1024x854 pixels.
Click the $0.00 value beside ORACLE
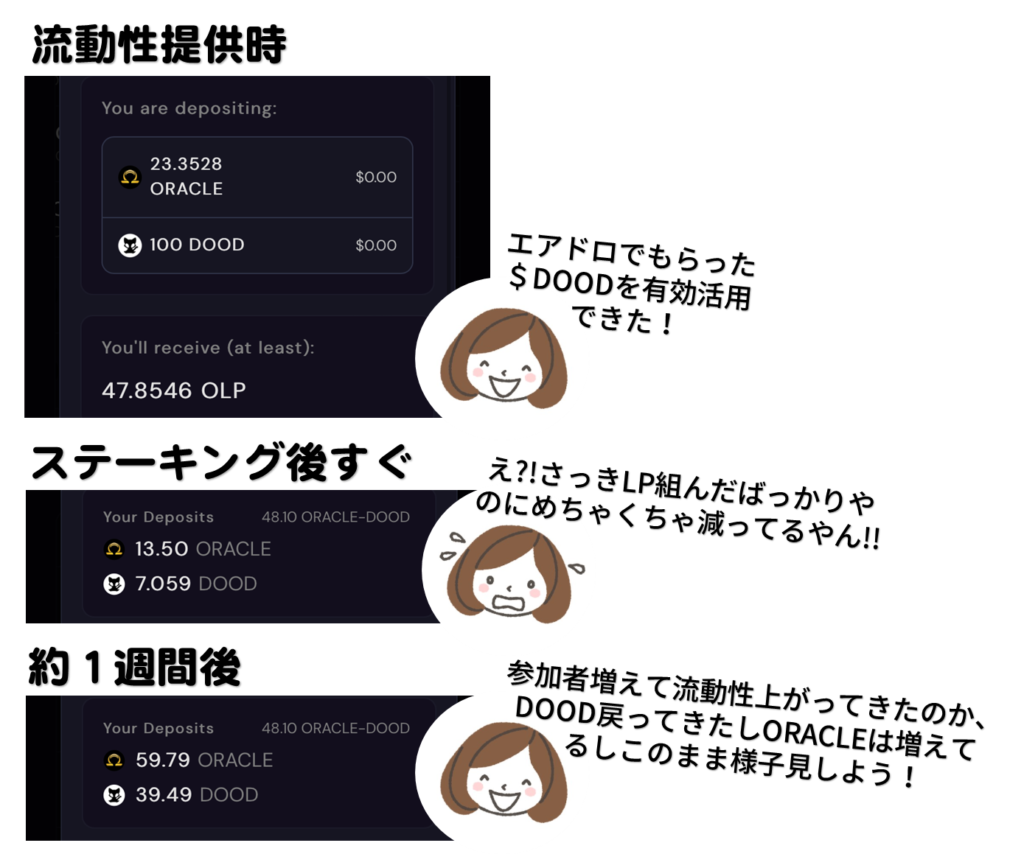(x=376, y=177)
